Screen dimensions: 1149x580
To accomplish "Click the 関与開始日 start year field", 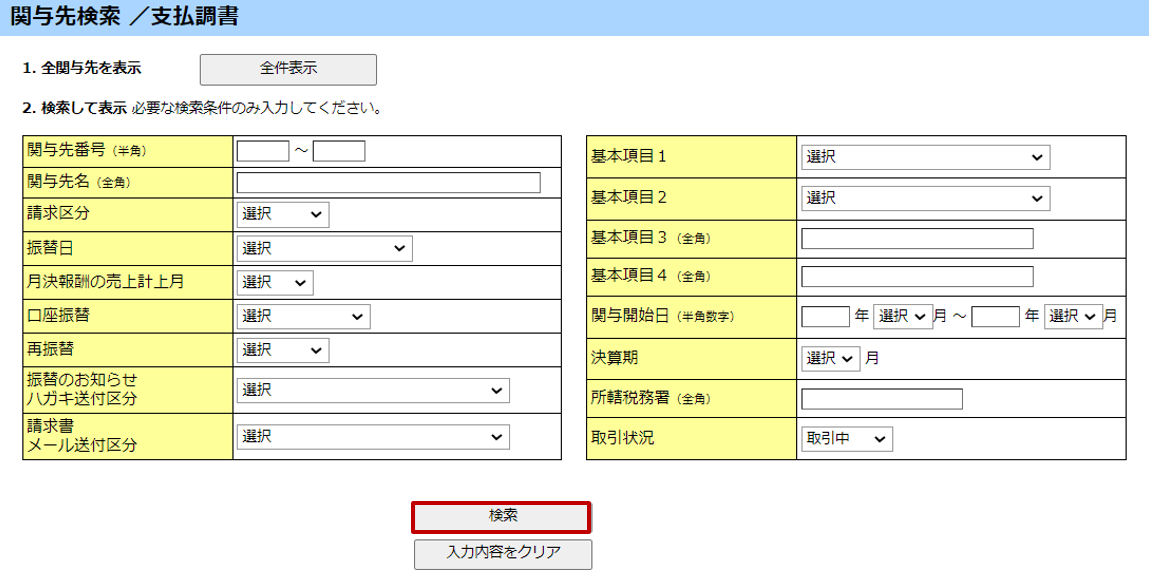I will (x=825, y=316).
